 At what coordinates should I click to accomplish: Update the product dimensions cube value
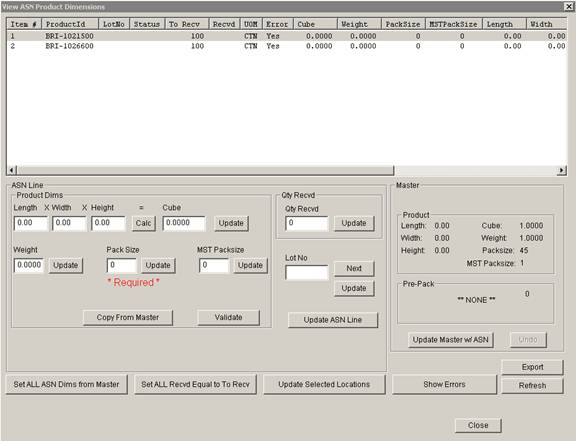(x=231, y=223)
